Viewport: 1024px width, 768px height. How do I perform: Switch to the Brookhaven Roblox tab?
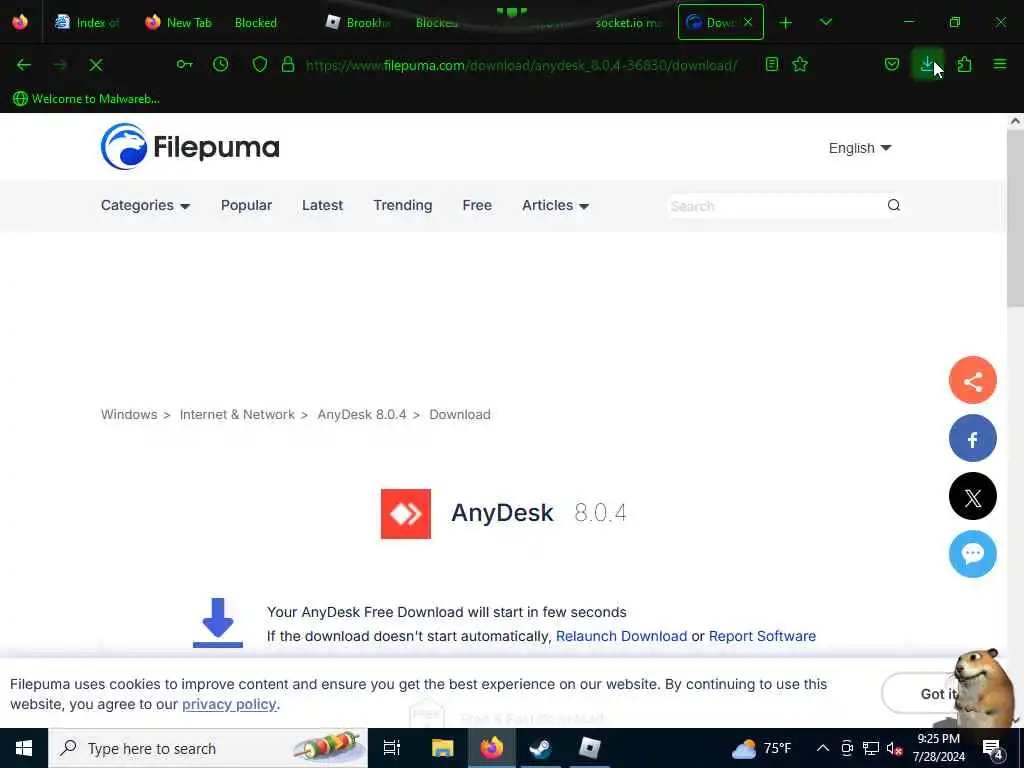(x=358, y=22)
